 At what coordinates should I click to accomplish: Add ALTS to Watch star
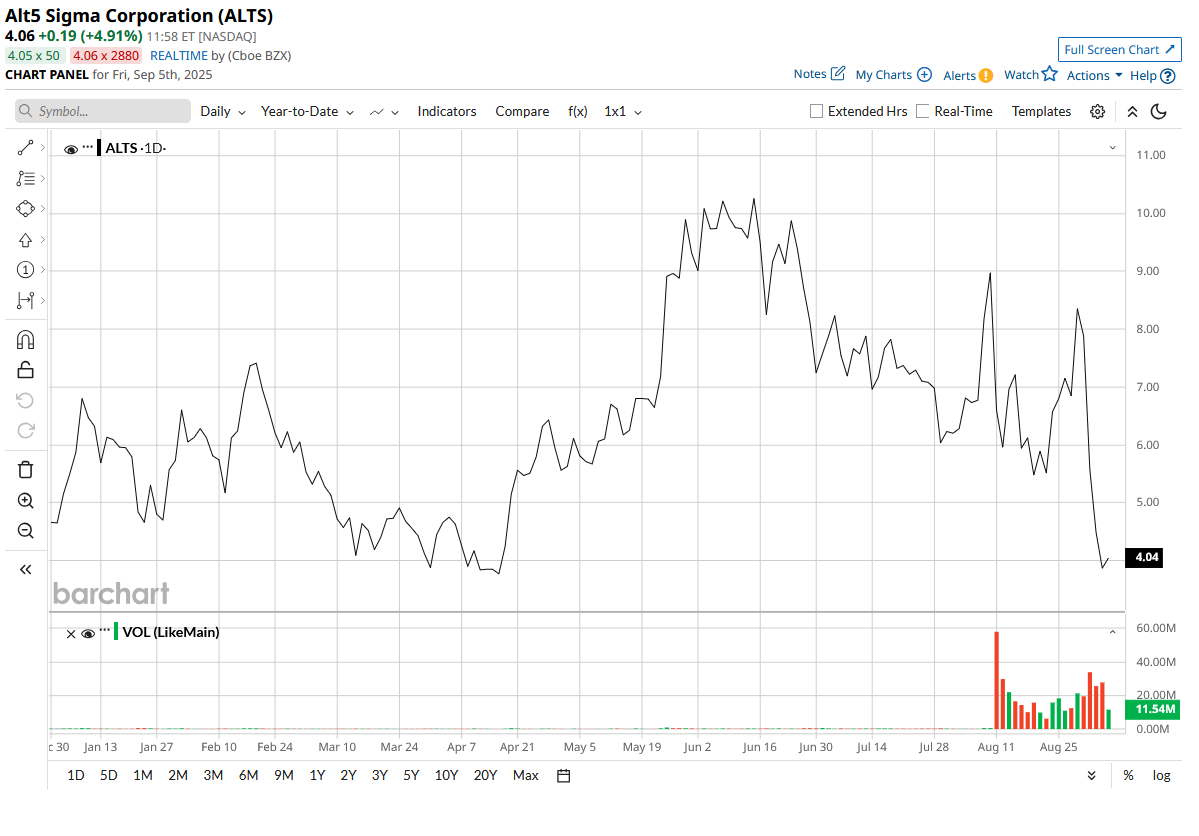tap(1050, 73)
